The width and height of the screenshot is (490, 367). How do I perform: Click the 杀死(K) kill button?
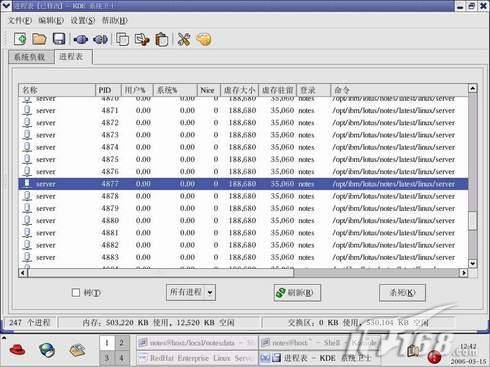coord(402,293)
